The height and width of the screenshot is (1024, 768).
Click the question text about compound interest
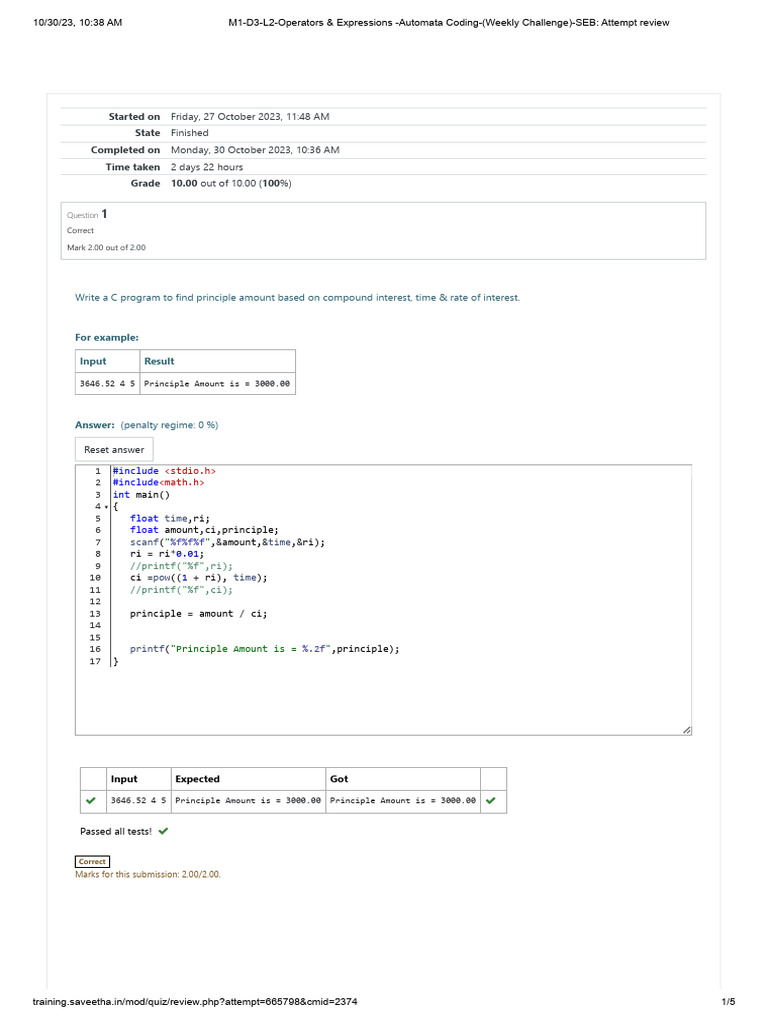point(297,298)
